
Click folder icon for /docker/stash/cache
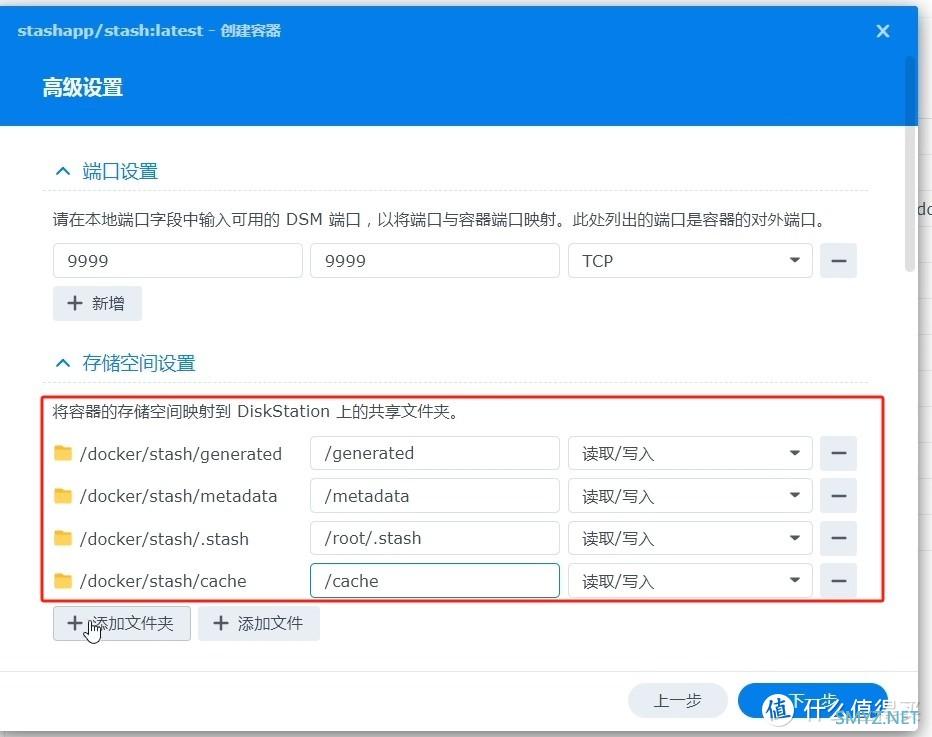(x=62, y=581)
